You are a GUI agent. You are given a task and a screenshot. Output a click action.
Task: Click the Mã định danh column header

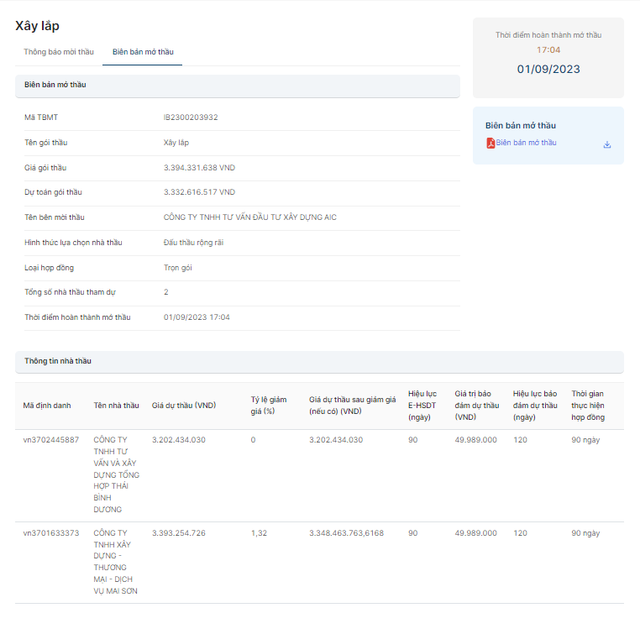pos(47,405)
